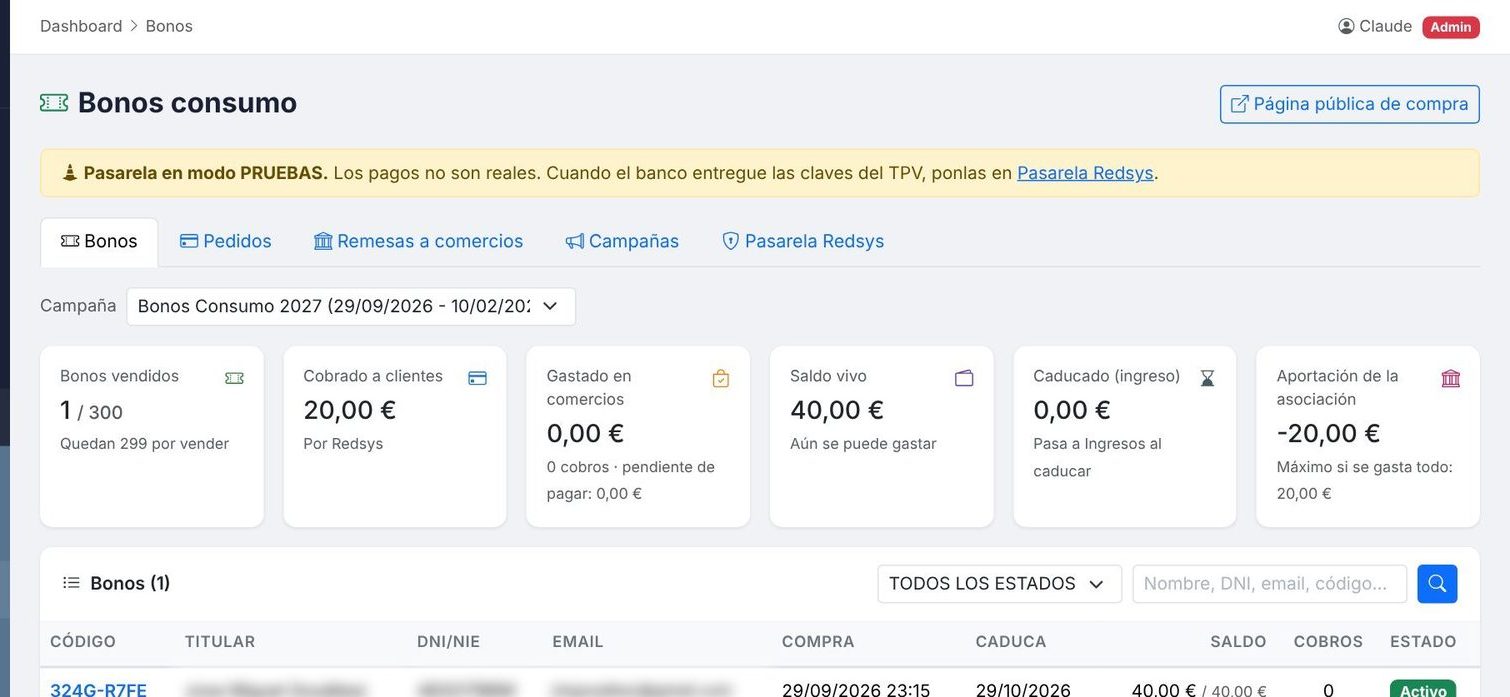Click the Bonos (1) table heading
This screenshot has height=697, width=1510.
point(130,583)
